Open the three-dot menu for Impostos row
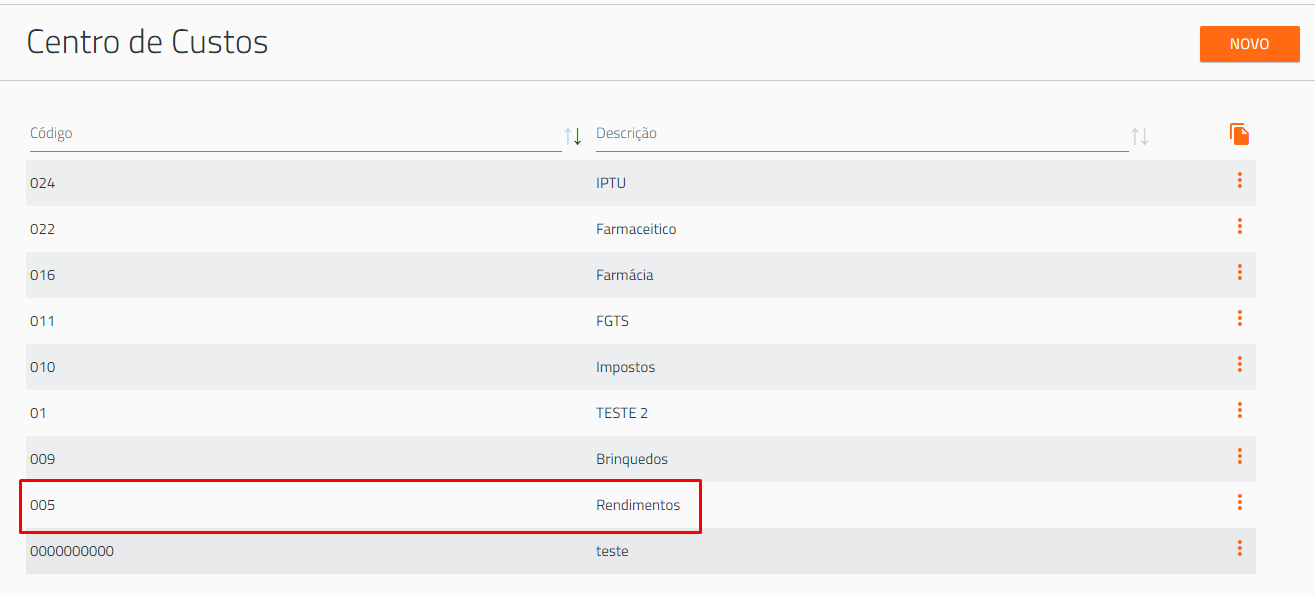Image resolution: width=1315 pixels, height=596 pixels. pos(1239,364)
